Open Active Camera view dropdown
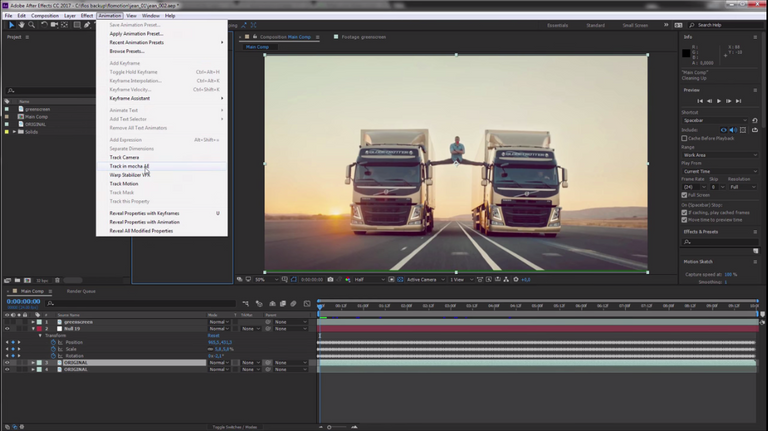Image resolution: width=768 pixels, height=431 pixels. (426, 280)
